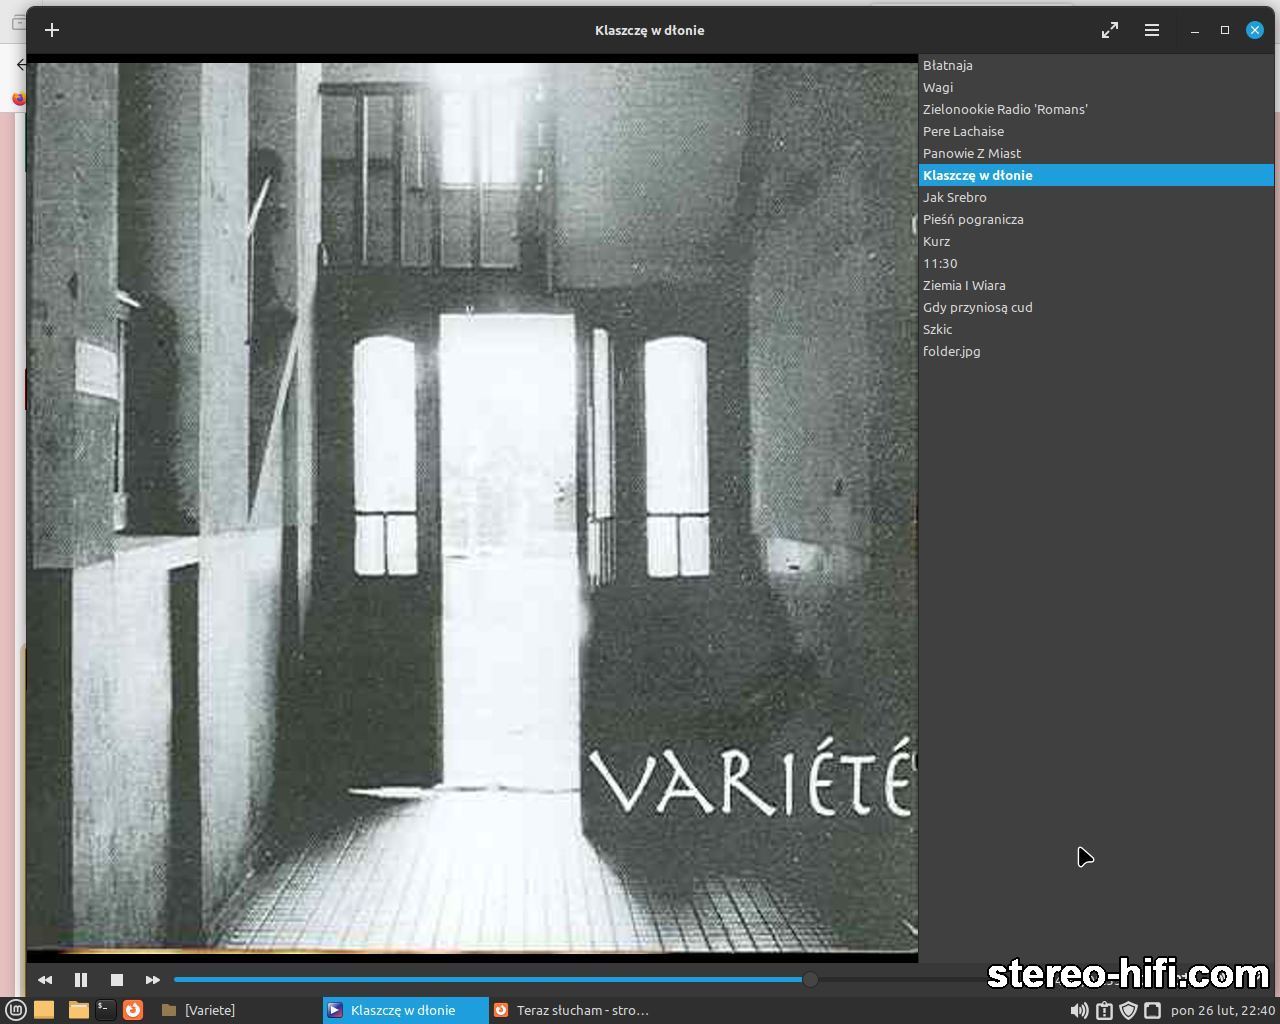Open clipboard manager tray icon

click(x=1104, y=1010)
